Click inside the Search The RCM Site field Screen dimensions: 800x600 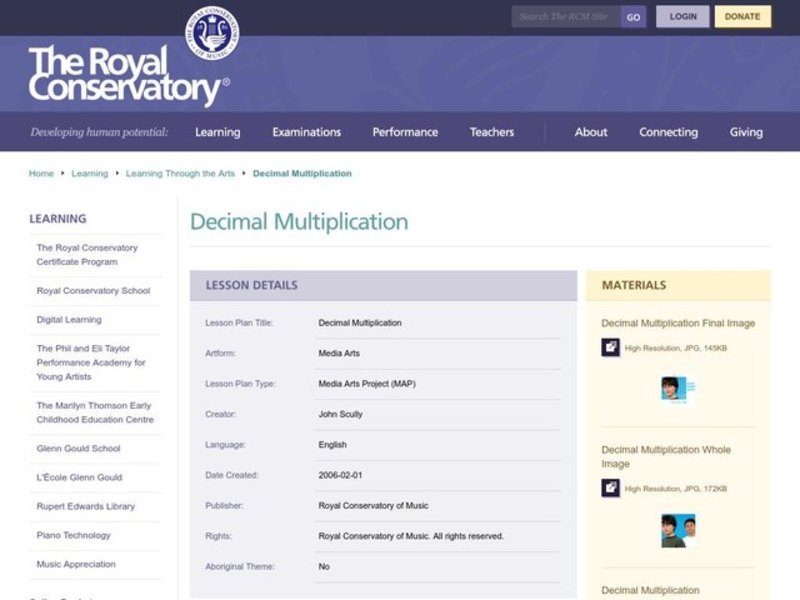pos(565,16)
